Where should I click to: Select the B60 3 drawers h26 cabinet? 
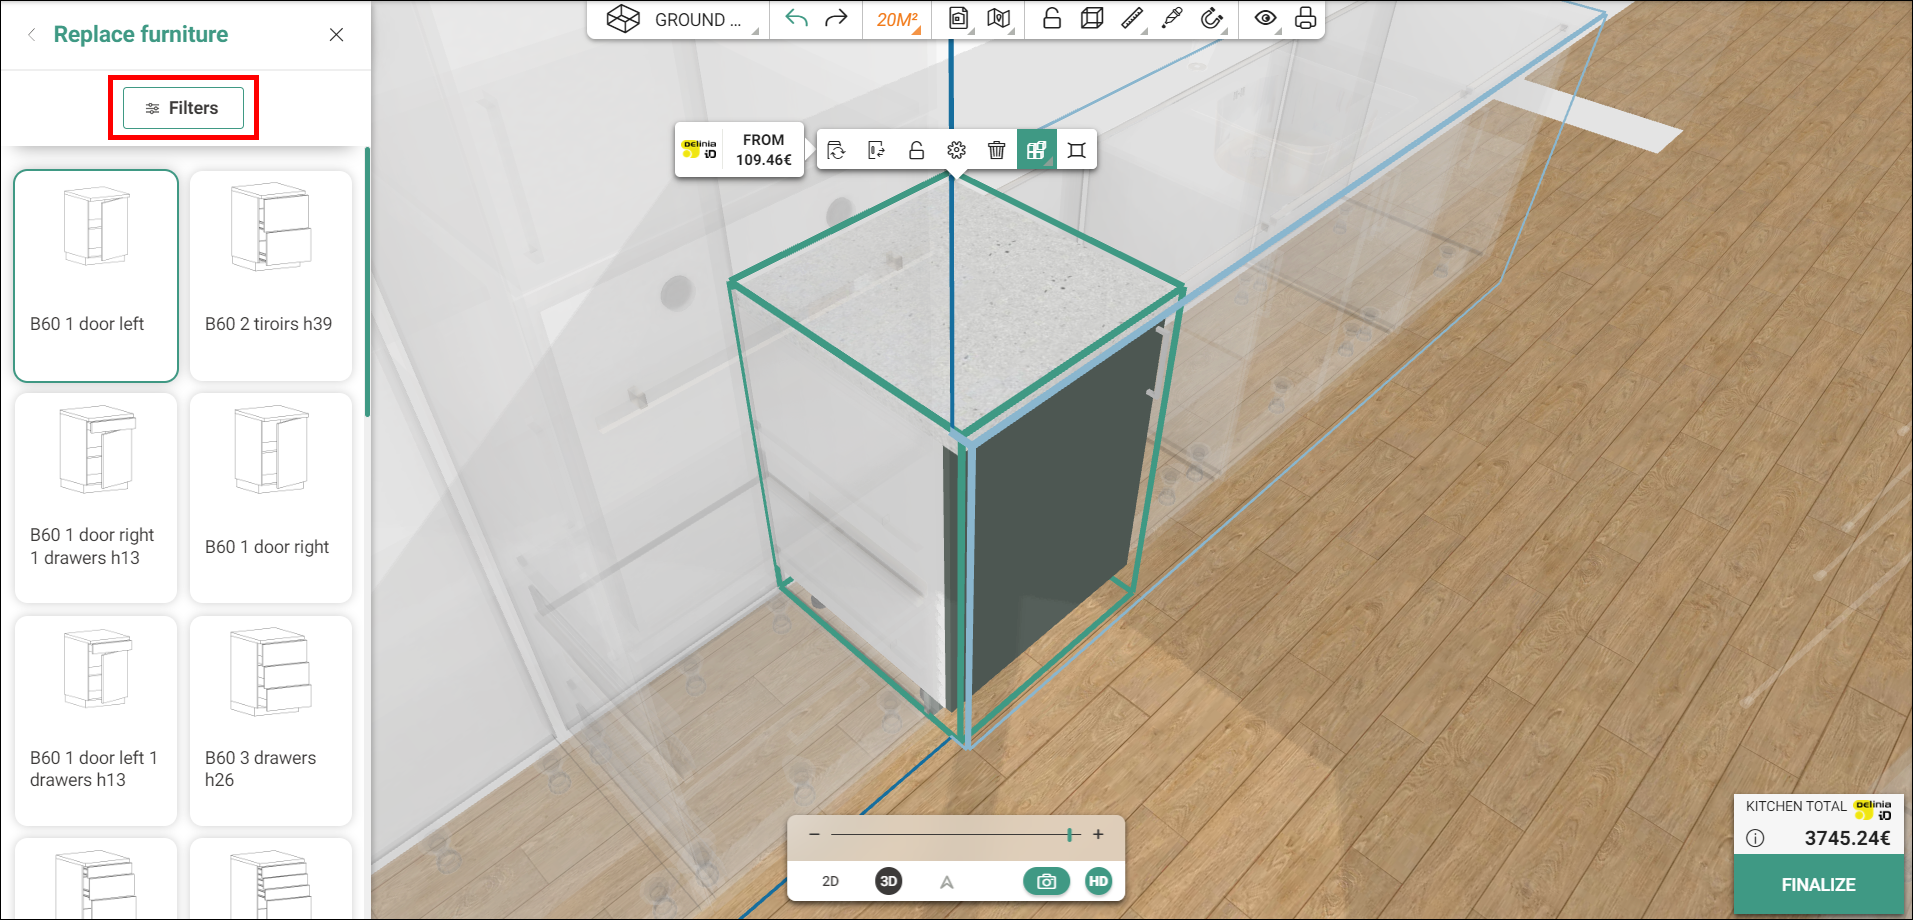click(x=271, y=721)
